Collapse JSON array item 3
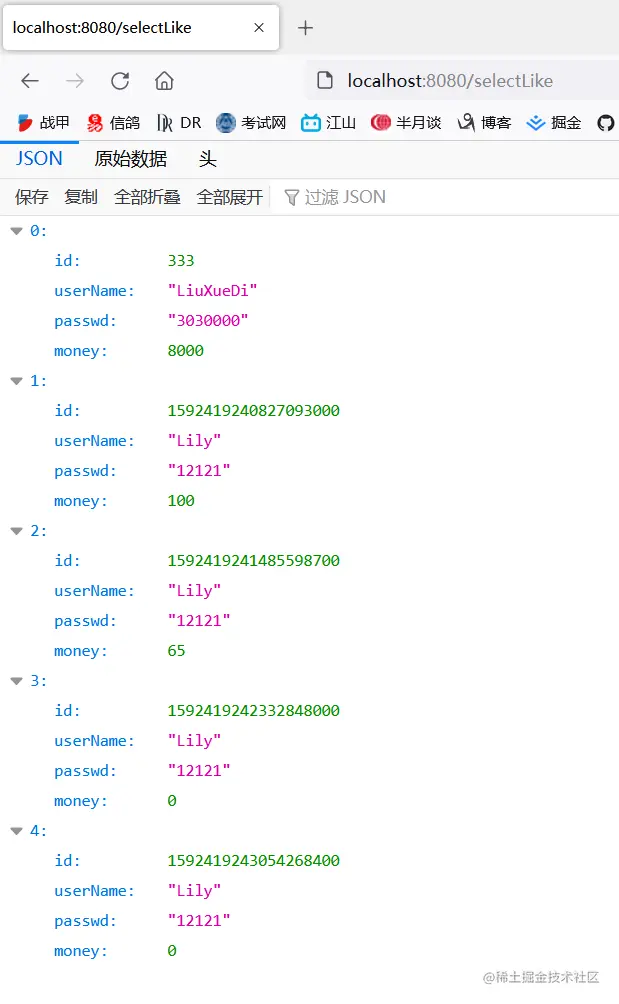This screenshot has height=1004, width=619. (17, 681)
